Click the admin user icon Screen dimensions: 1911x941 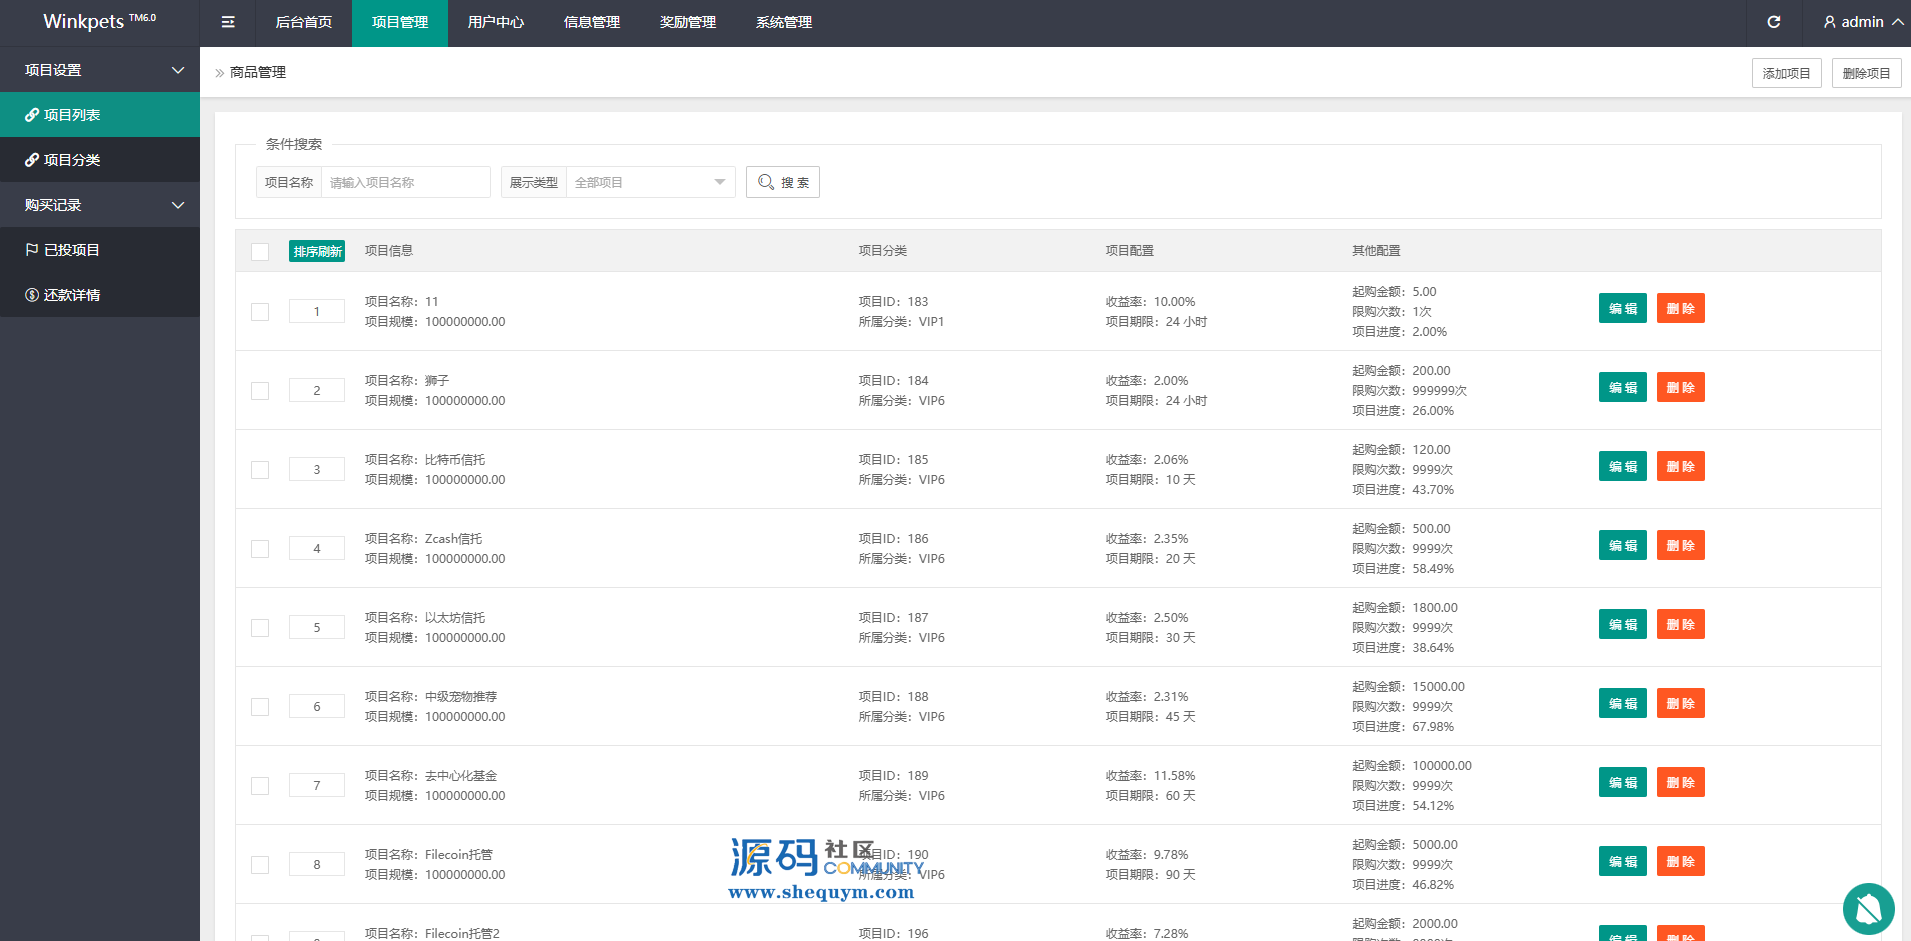tap(1829, 22)
